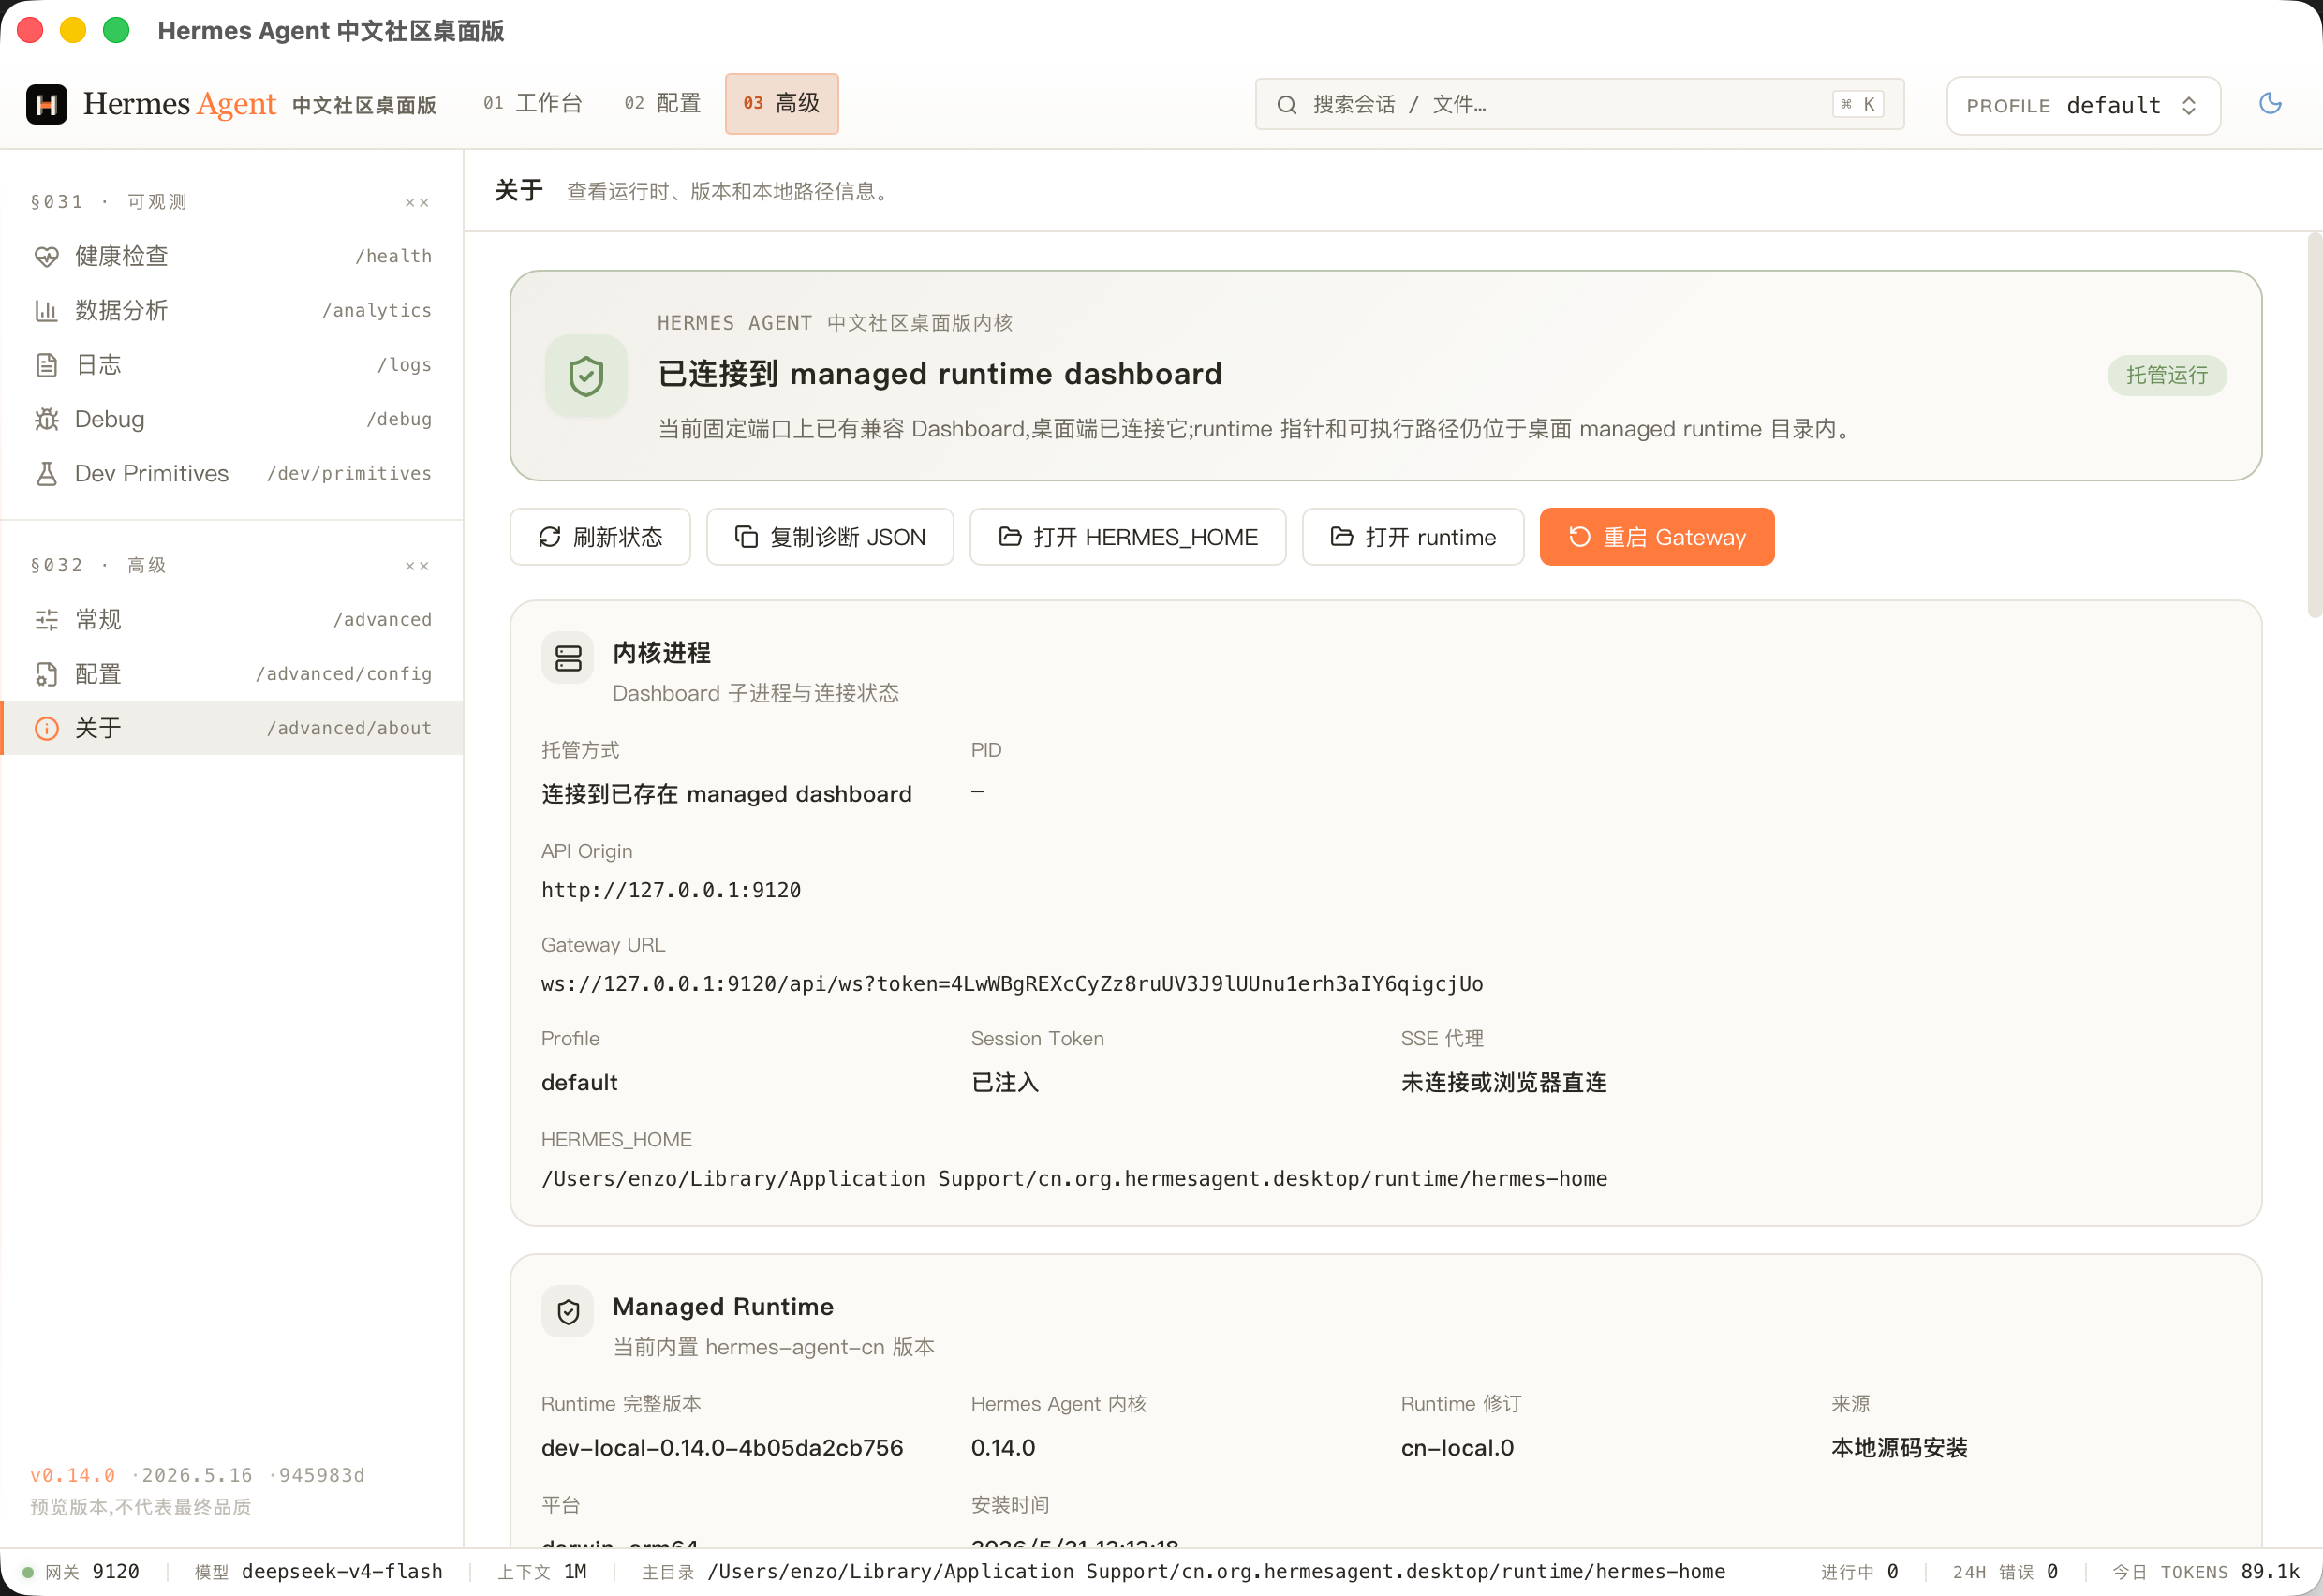Screen dimensions: 2323x1596
Task: Click the macOS green zoom window button
Action: 116,30
